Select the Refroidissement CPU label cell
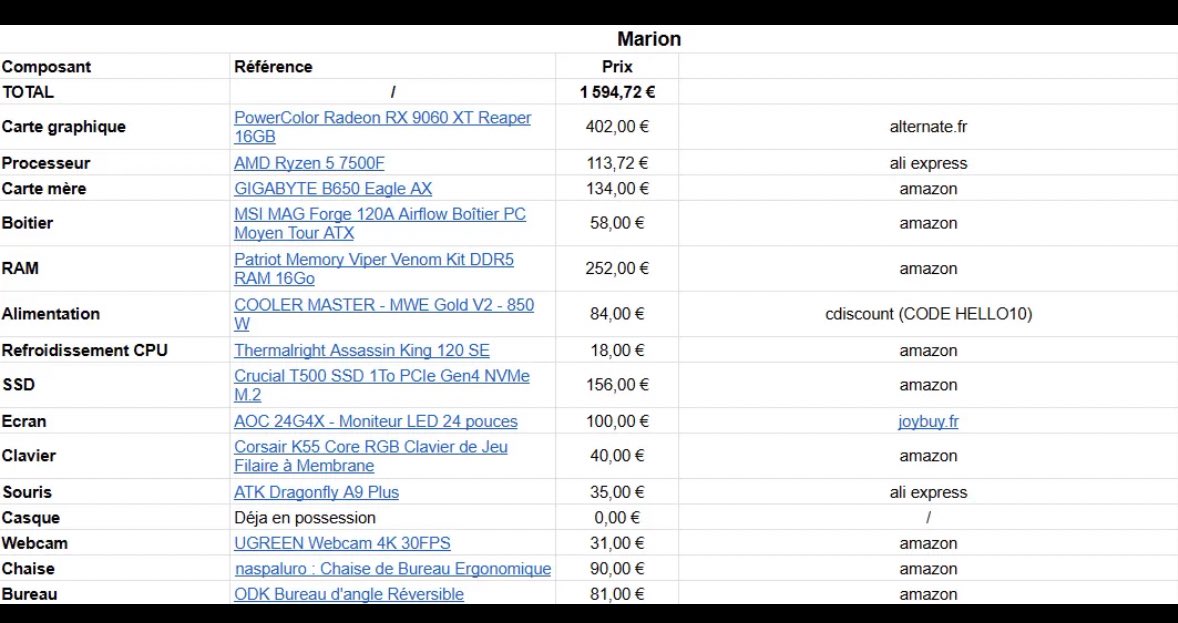This screenshot has width=1178, height=623. (114, 350)
